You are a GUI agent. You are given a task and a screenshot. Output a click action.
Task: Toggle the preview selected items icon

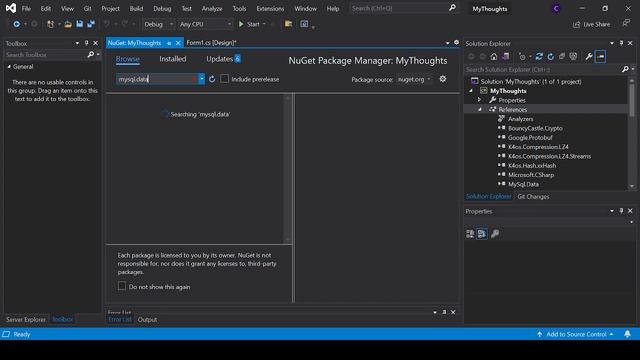(600, 56)
